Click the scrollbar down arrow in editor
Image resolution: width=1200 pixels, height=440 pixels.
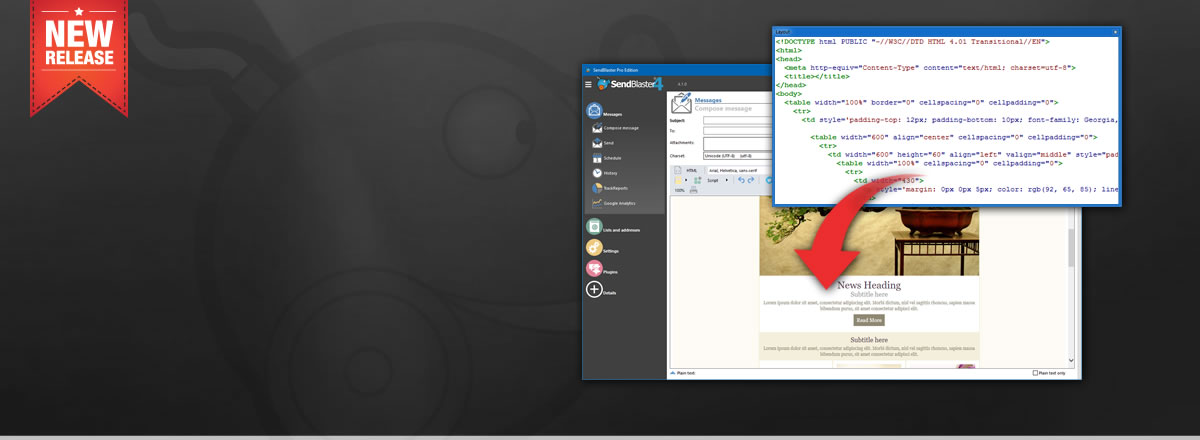click(1071, 360)
